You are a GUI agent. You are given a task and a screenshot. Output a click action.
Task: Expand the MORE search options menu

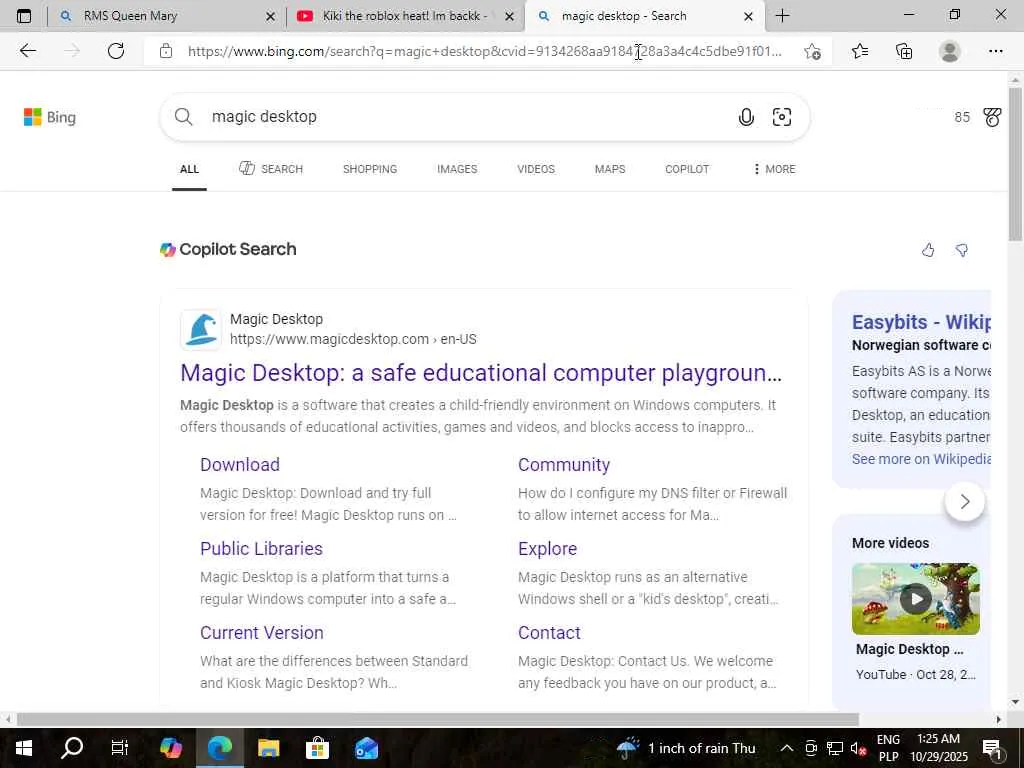tap(774, 169)
